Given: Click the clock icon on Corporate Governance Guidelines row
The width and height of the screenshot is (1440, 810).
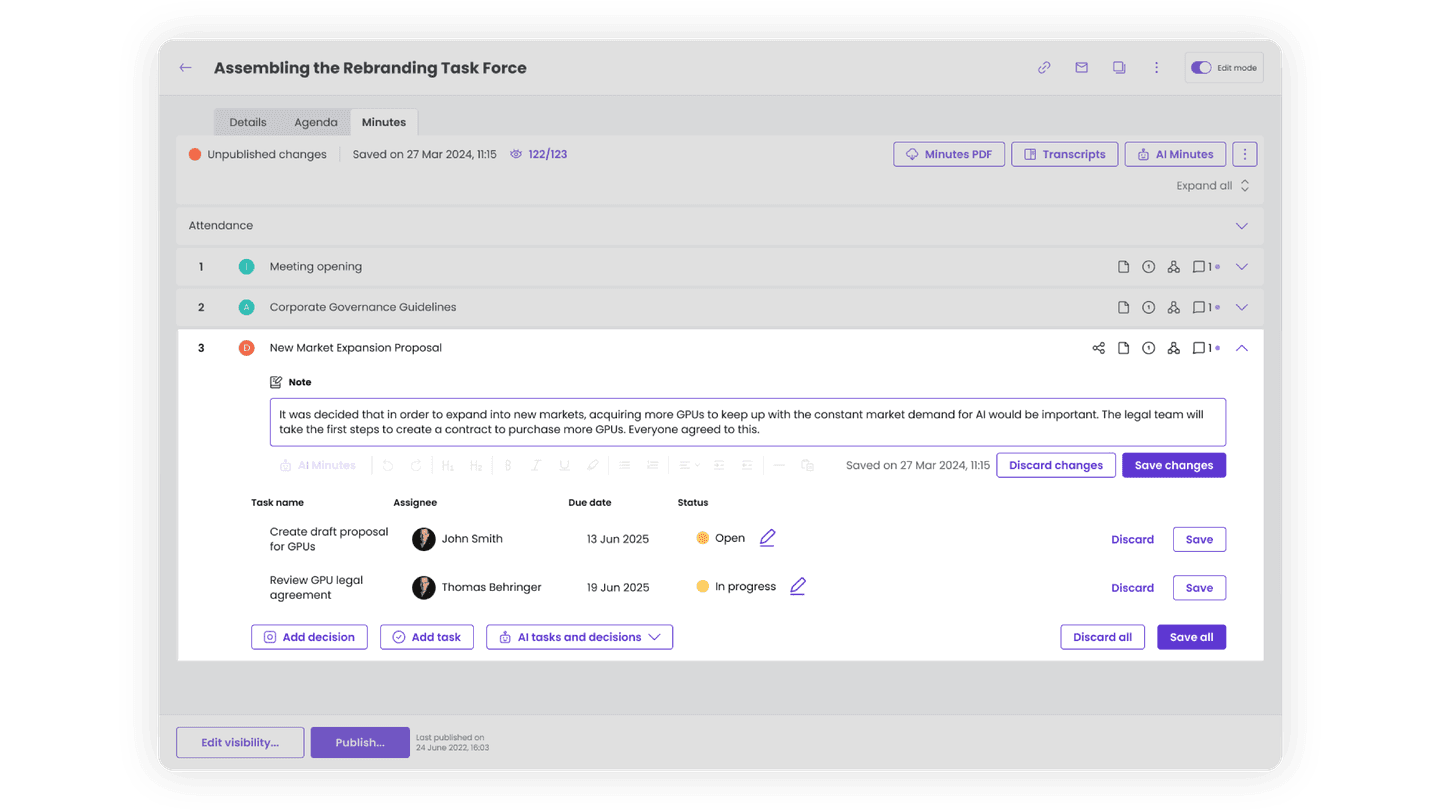Looking at the screenshot, I should [x=1148, y=307].
